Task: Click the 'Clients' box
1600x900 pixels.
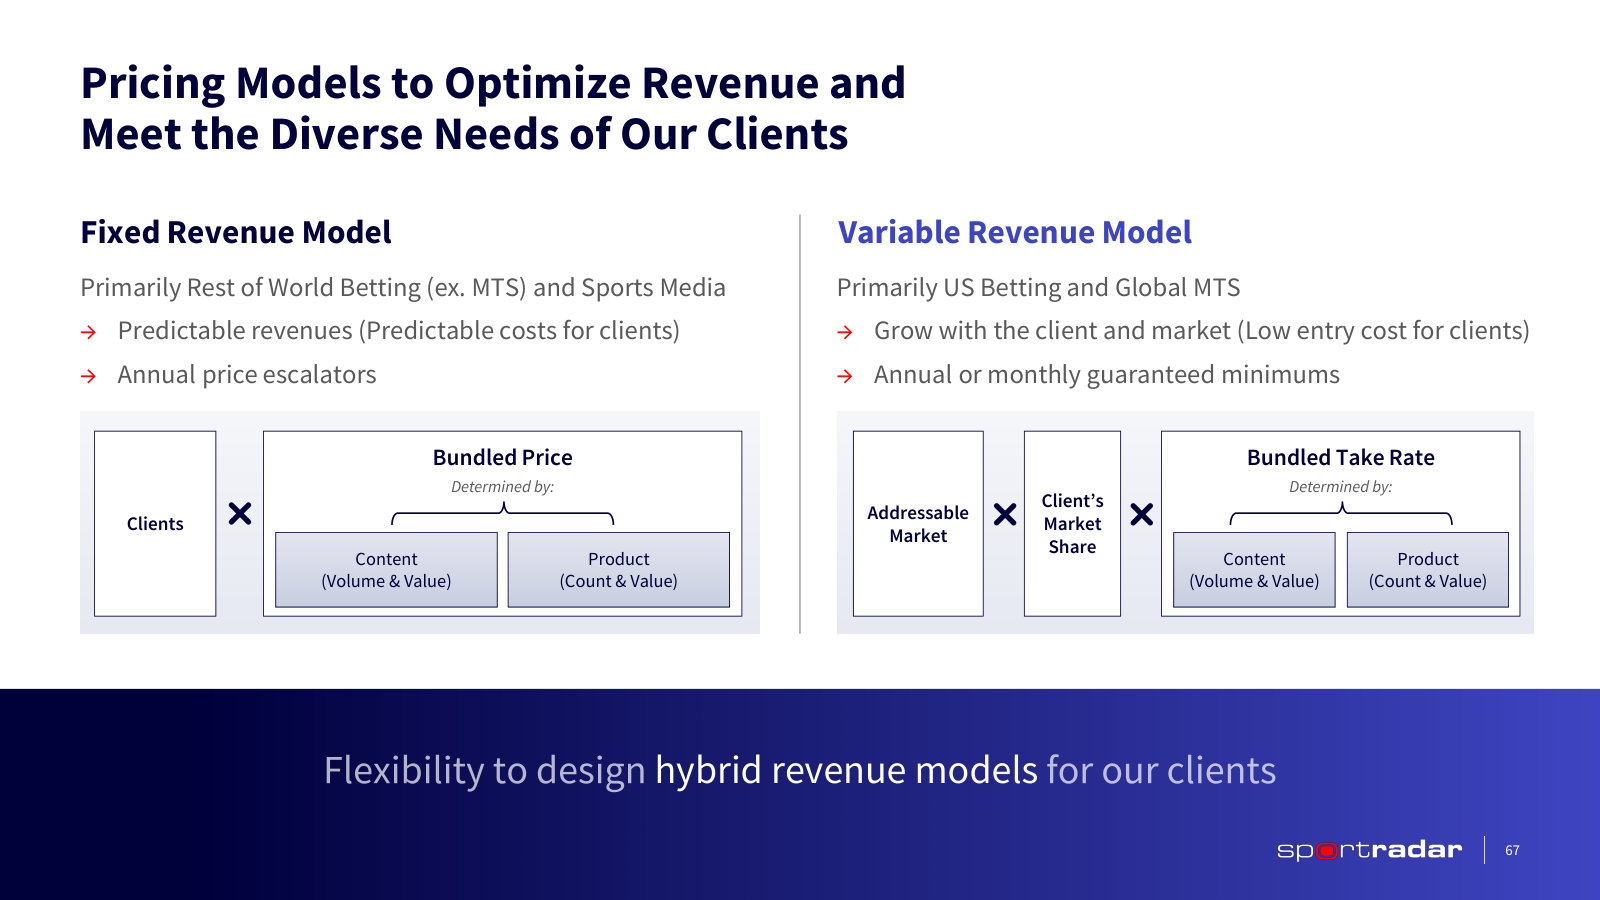Action: click(x=155, y=524)
